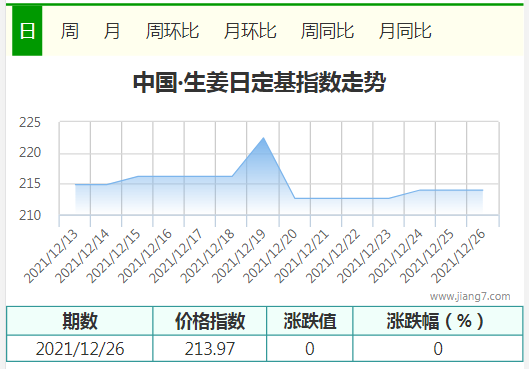This screenshot has height=369, width=529.
Task: Open the 周同比 tab
Action: pos(327,31)
